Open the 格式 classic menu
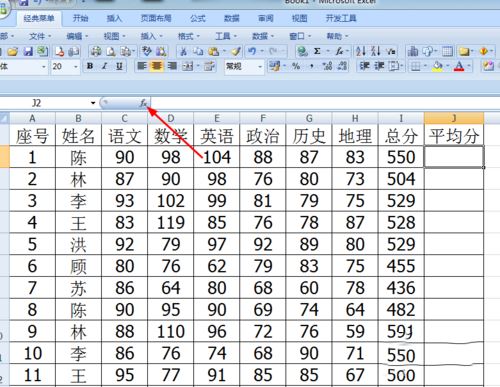The width and height of the screenshot is (500, 387). [189, 36]
